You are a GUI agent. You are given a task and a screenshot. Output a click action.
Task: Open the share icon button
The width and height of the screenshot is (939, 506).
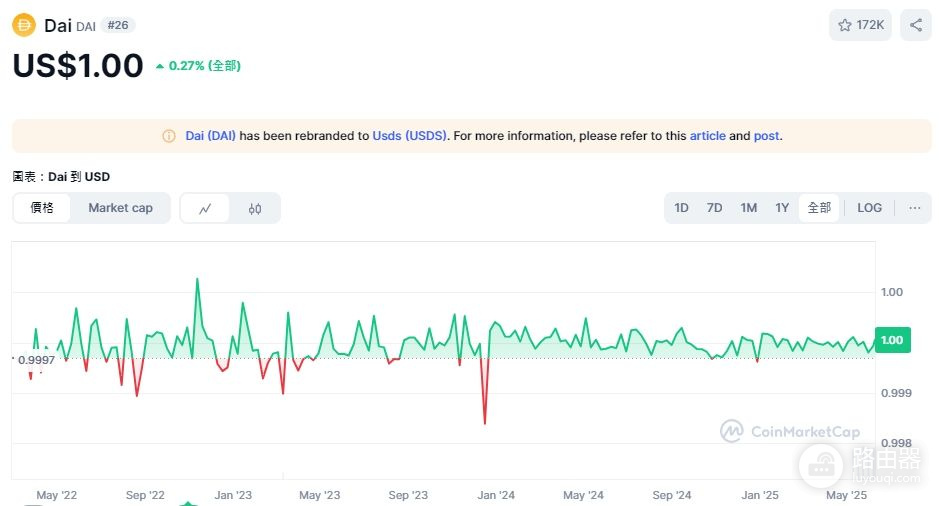coord(916,25)
